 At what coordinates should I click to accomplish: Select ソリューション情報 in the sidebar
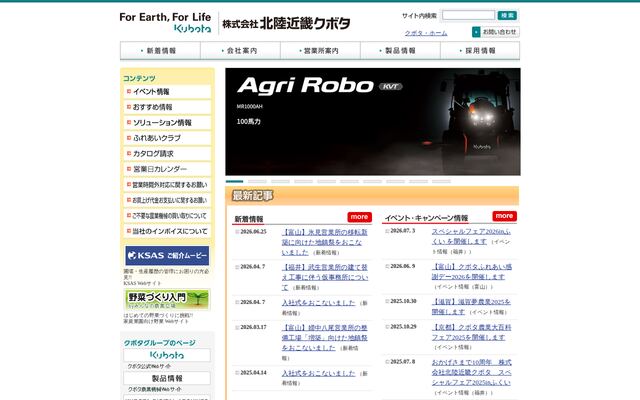(167, 122)
